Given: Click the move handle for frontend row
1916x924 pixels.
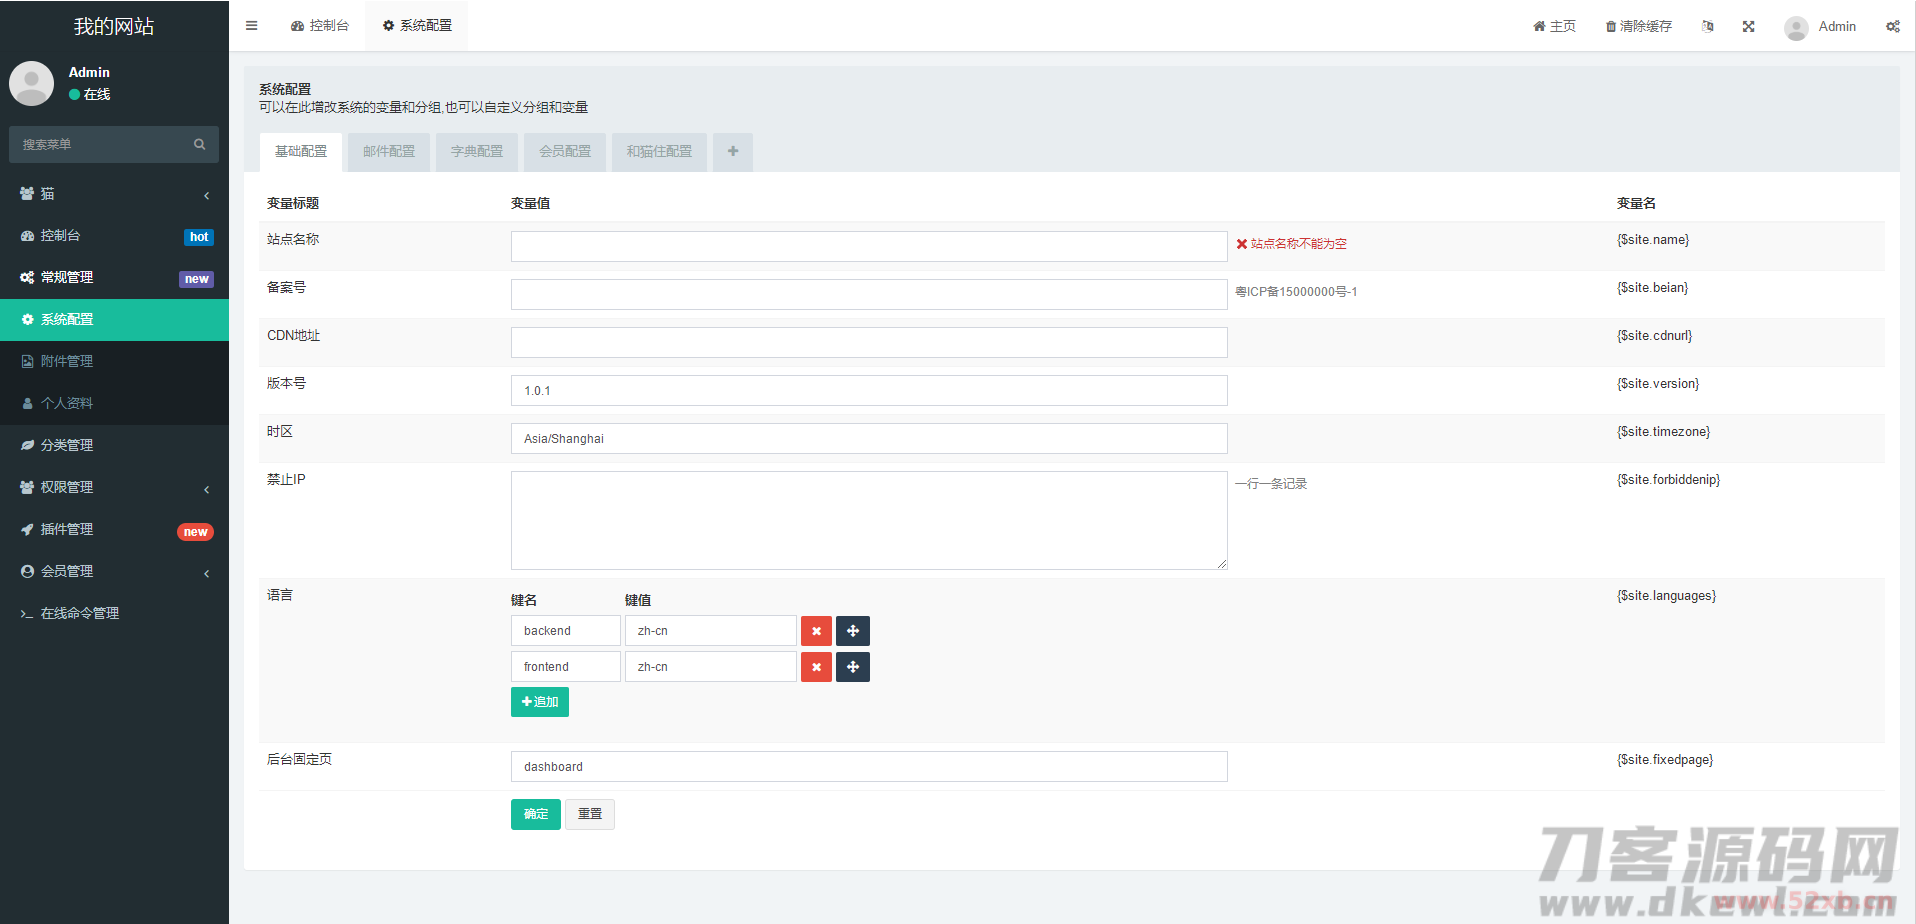Looking at the screenshot, I should click(853, 667).
